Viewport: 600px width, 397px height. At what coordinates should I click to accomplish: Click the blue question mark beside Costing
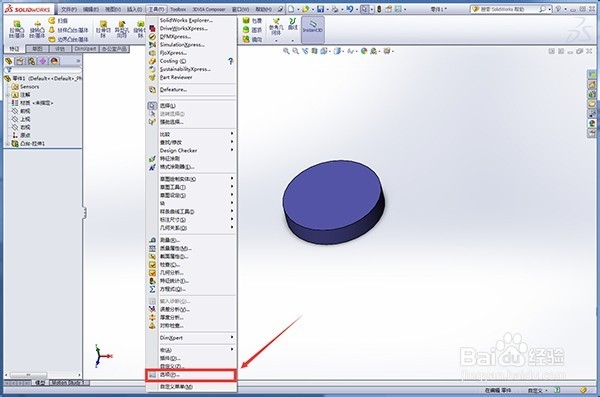[x=230, y=61]
